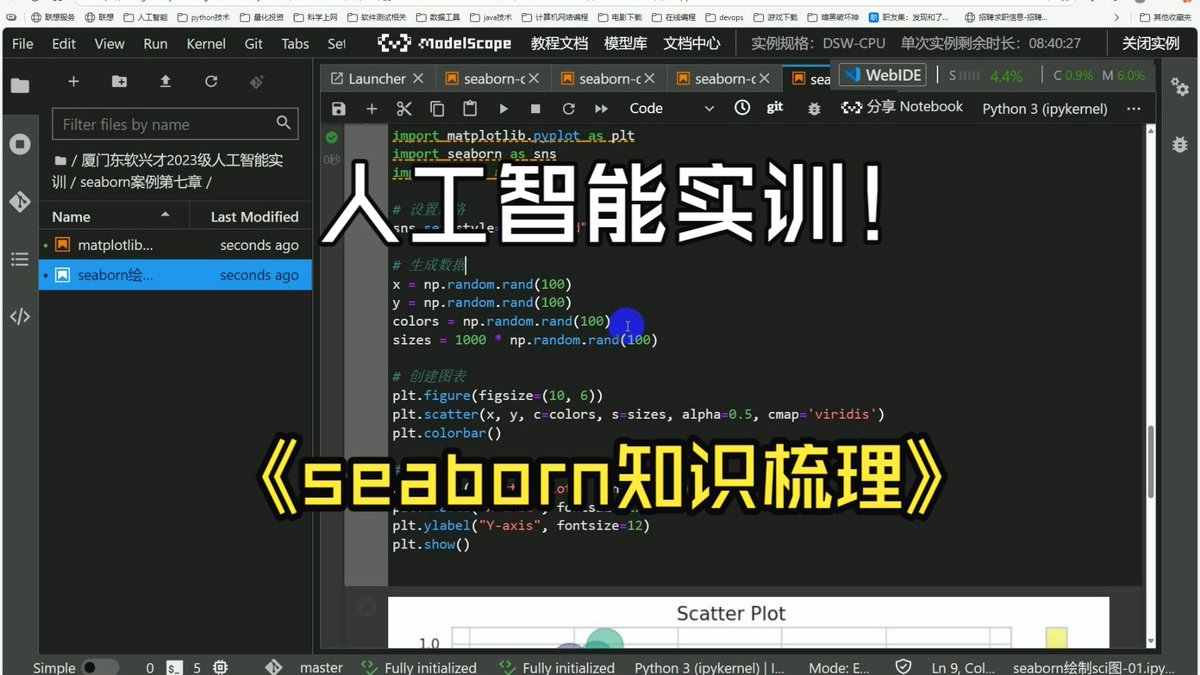The width and height of the screenshot is (1200, 675).
Task: Open the Tabs menu
Action: [x=295, y=44]
